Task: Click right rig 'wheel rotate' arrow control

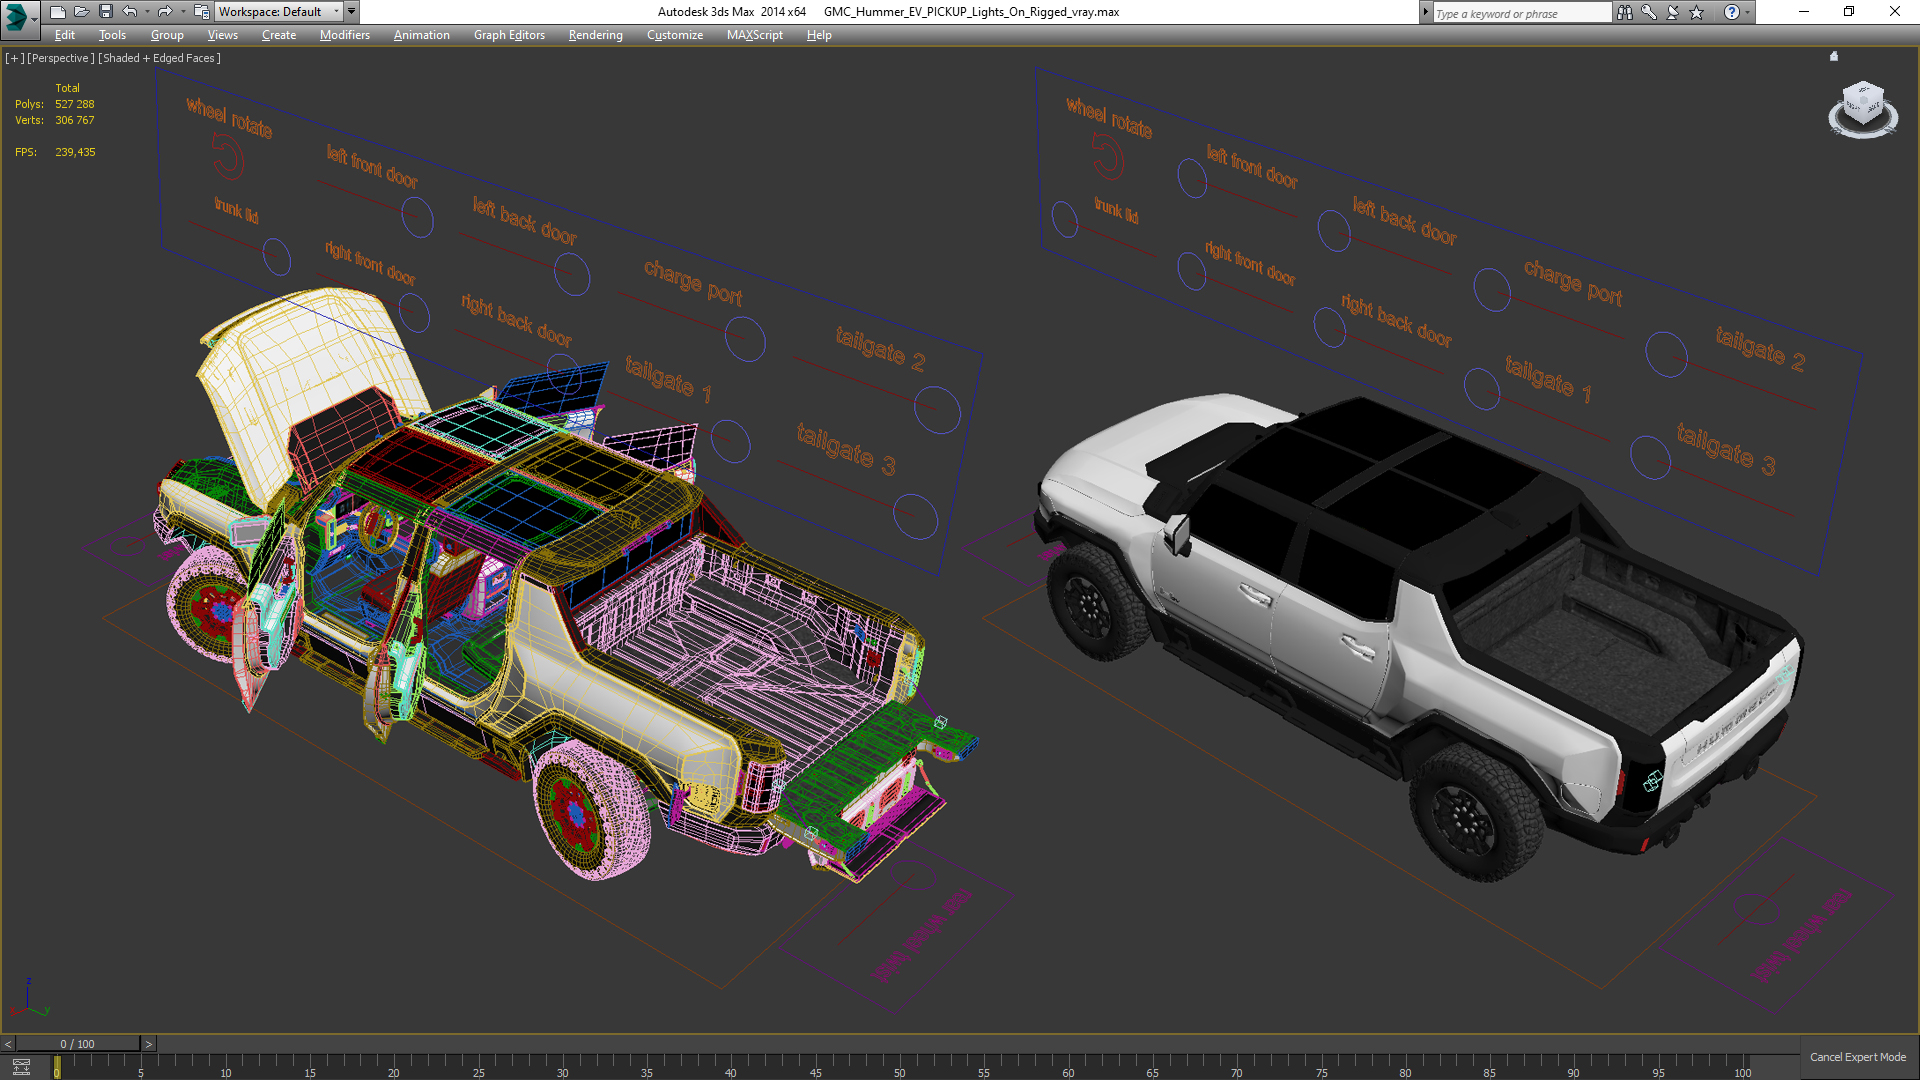Action: [1107, 156]
